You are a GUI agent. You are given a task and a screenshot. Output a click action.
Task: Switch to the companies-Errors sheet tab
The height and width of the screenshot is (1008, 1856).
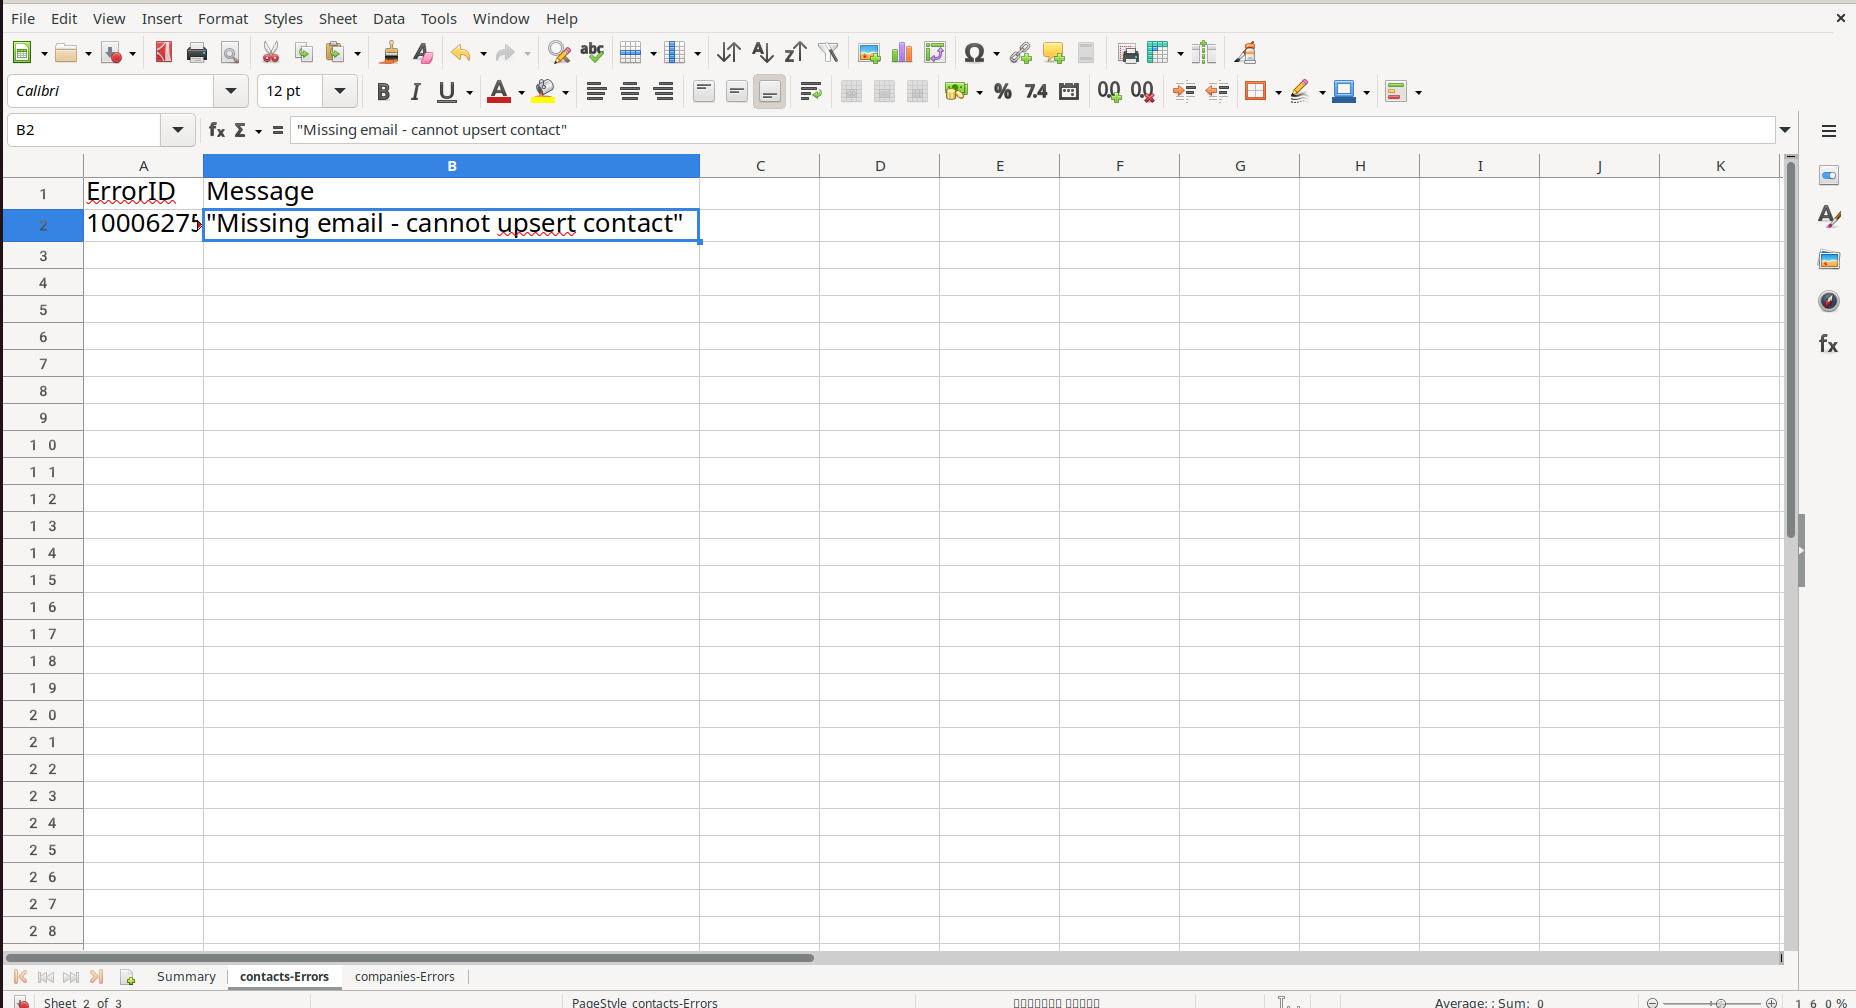(404, 977)
